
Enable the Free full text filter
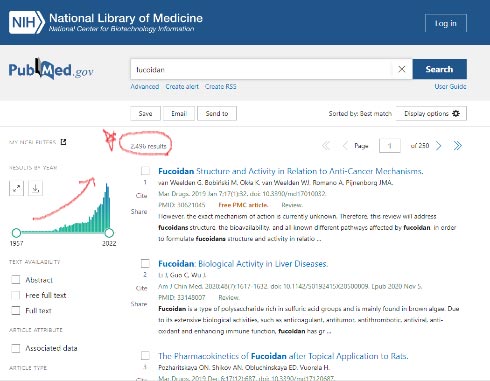(16, 295)
